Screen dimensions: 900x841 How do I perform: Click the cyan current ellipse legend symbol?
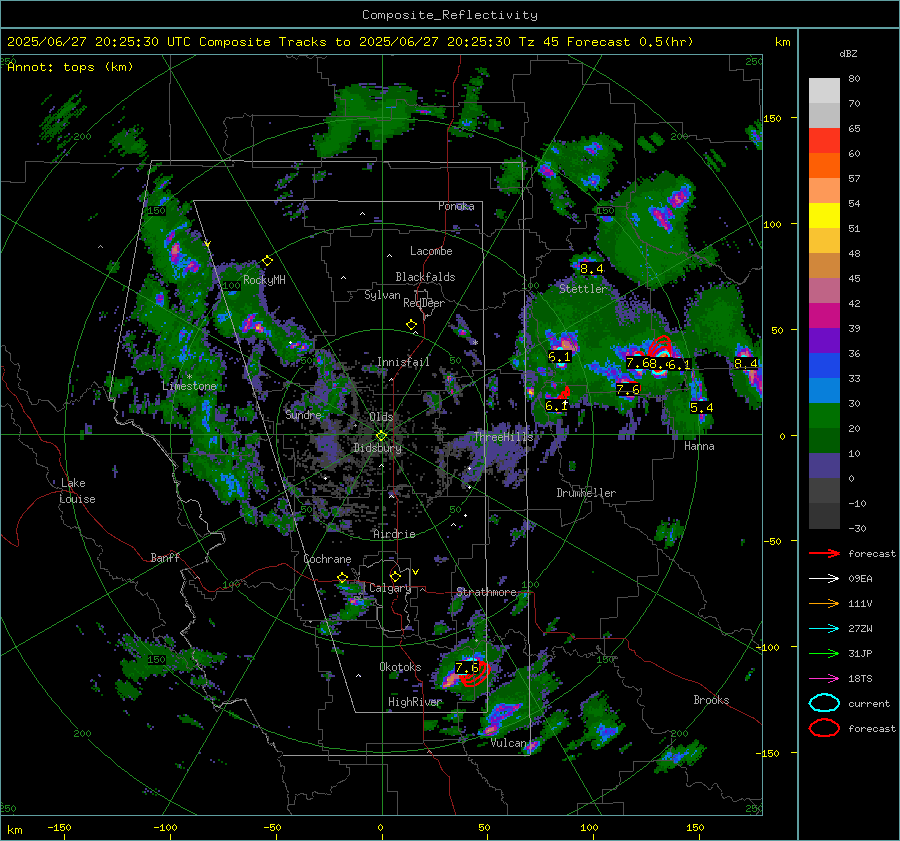tap(824, 703)
